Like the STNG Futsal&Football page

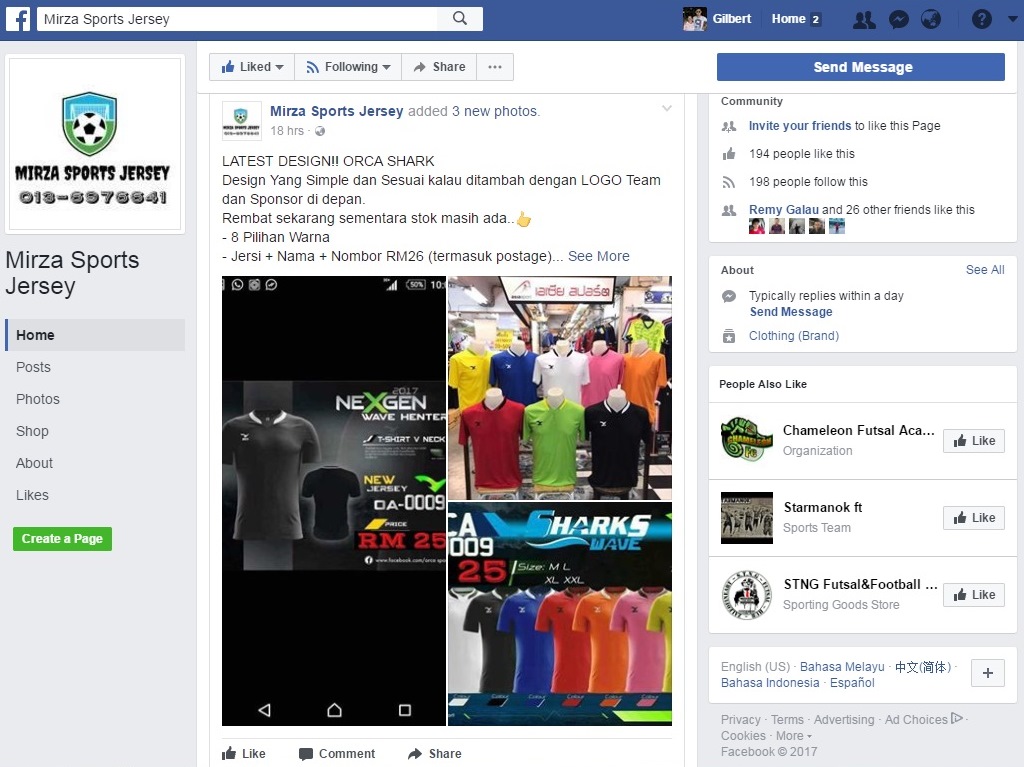click(x=974, y=595)
